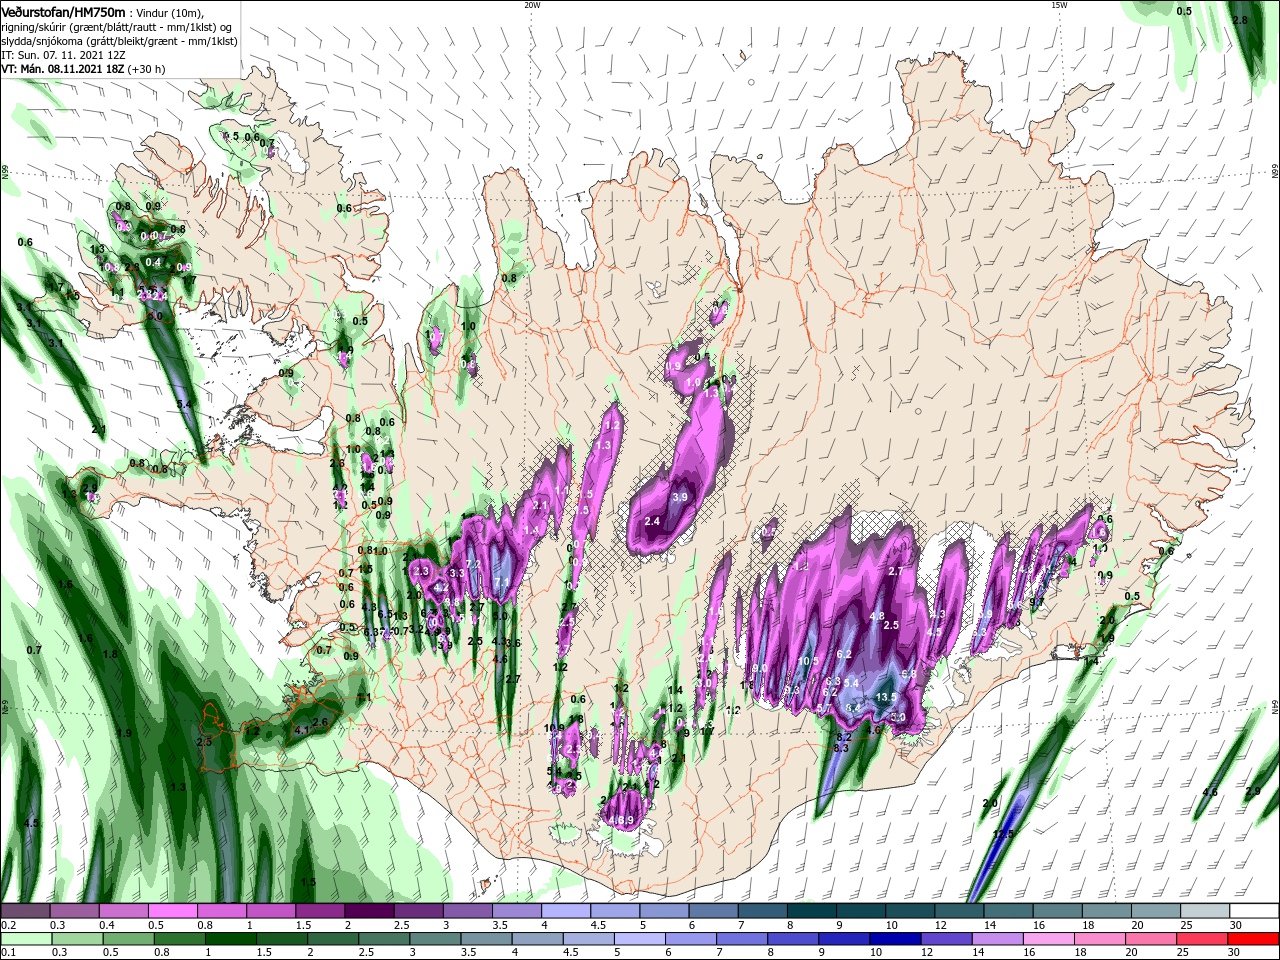Click the '12.5' value in the blue offshore streak
Image resolution: width=1280 pixels, height=960 pixels.
(x=1003, y=833)
